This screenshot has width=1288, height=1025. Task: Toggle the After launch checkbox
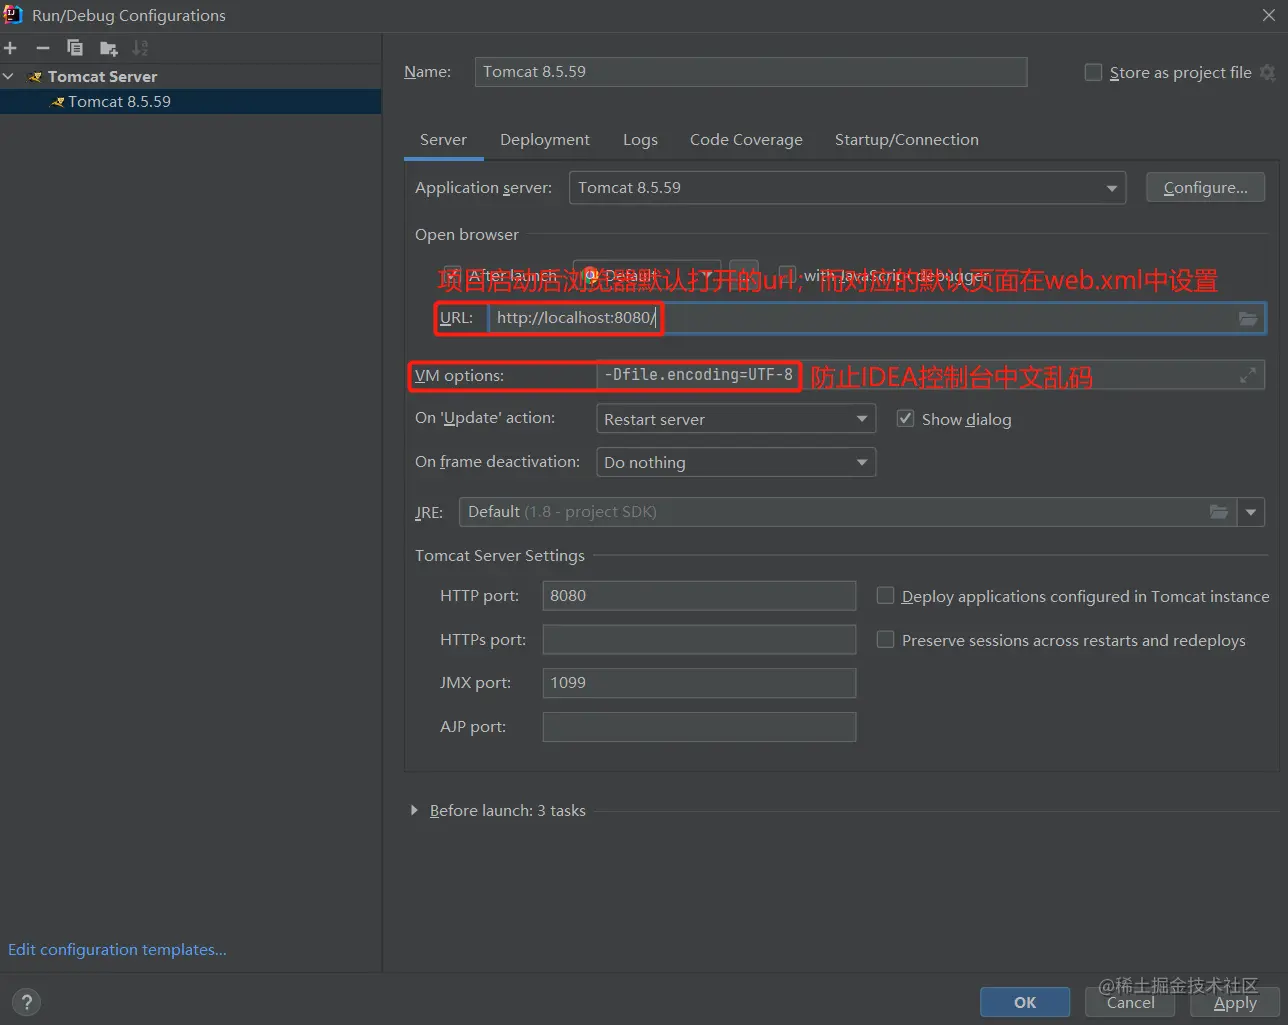point(453,275)
